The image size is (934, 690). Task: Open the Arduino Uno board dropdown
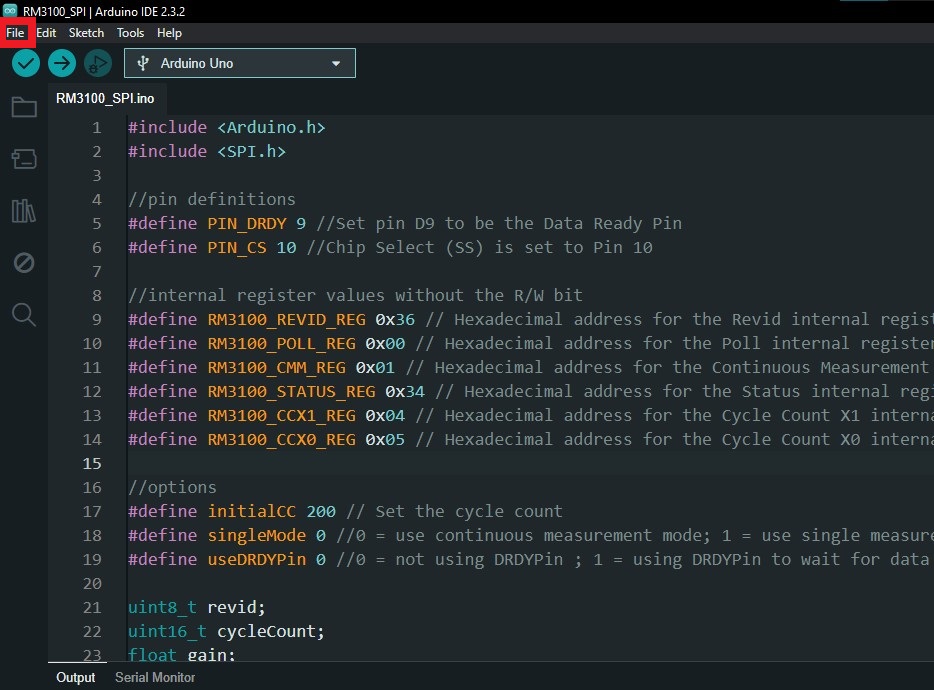click(x=239, y=63)
